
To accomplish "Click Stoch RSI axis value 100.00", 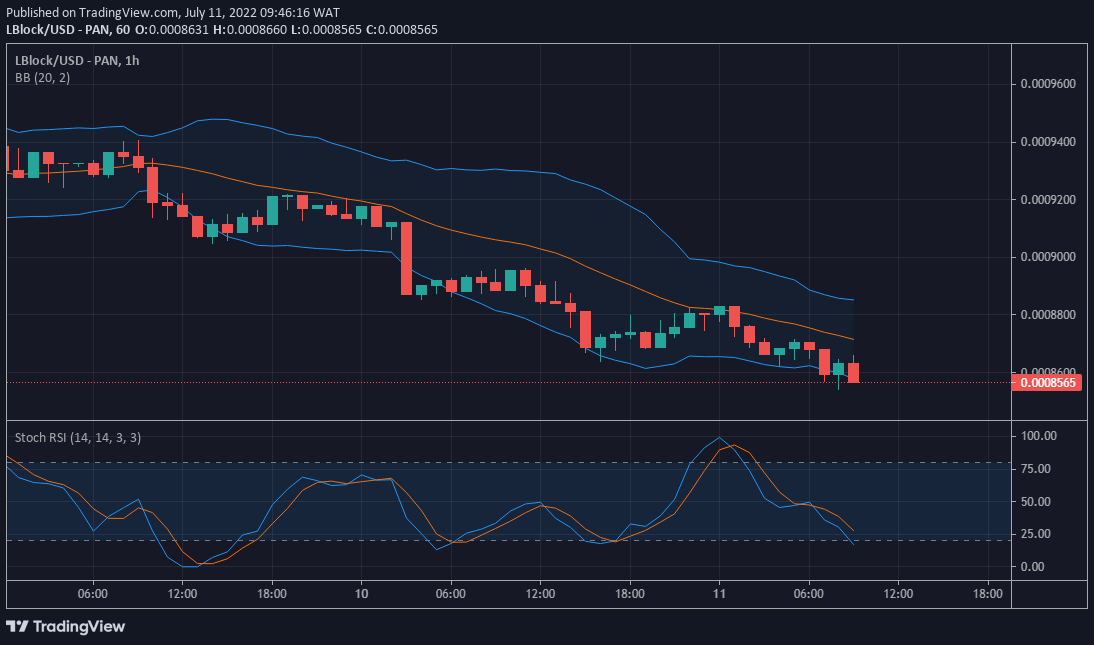I will pyautogui.click(x=1039, y=436).
